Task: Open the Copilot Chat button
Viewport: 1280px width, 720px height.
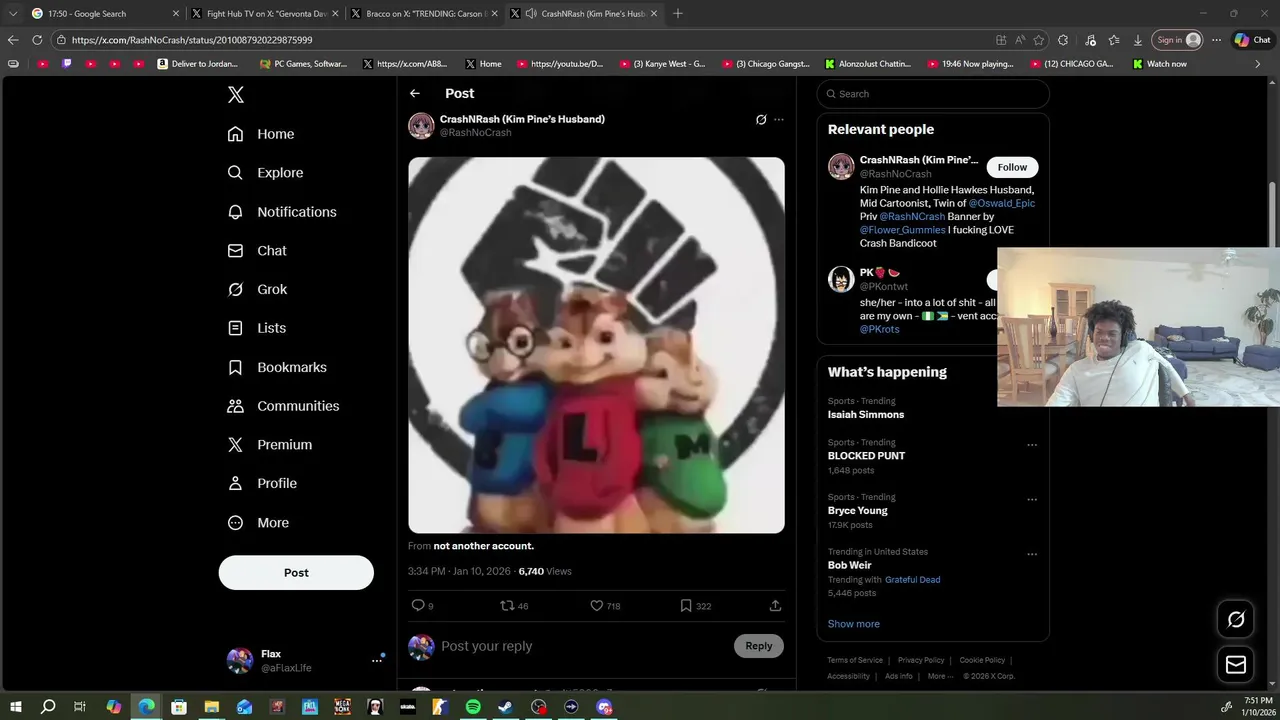Action: (x=1253, y=40)
